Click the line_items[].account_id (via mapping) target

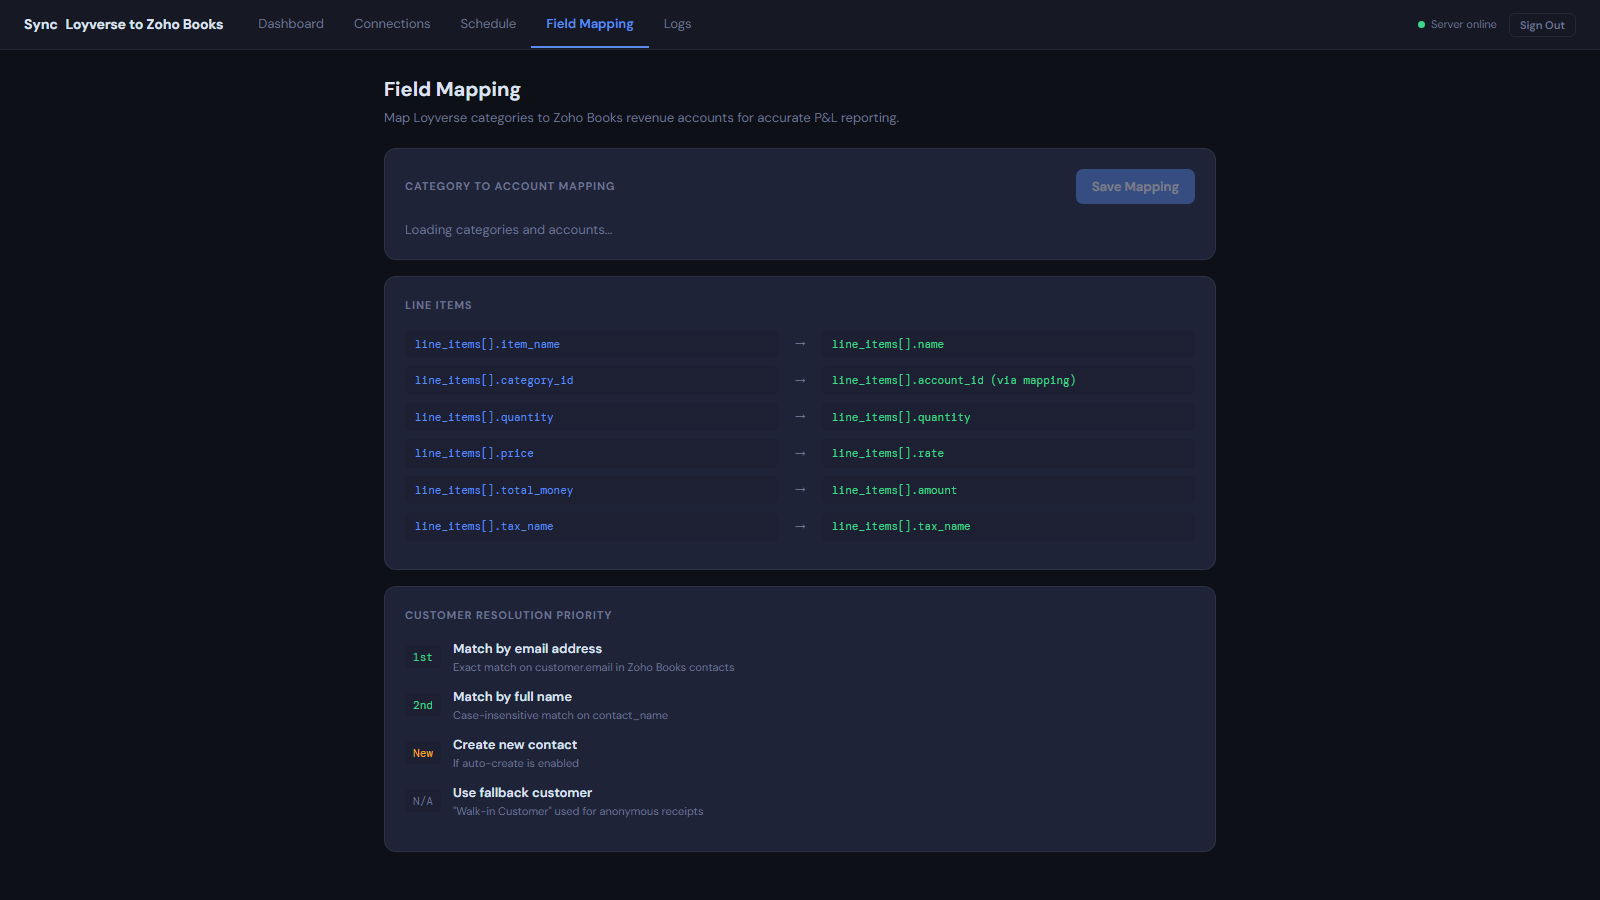coord(1008,380)
